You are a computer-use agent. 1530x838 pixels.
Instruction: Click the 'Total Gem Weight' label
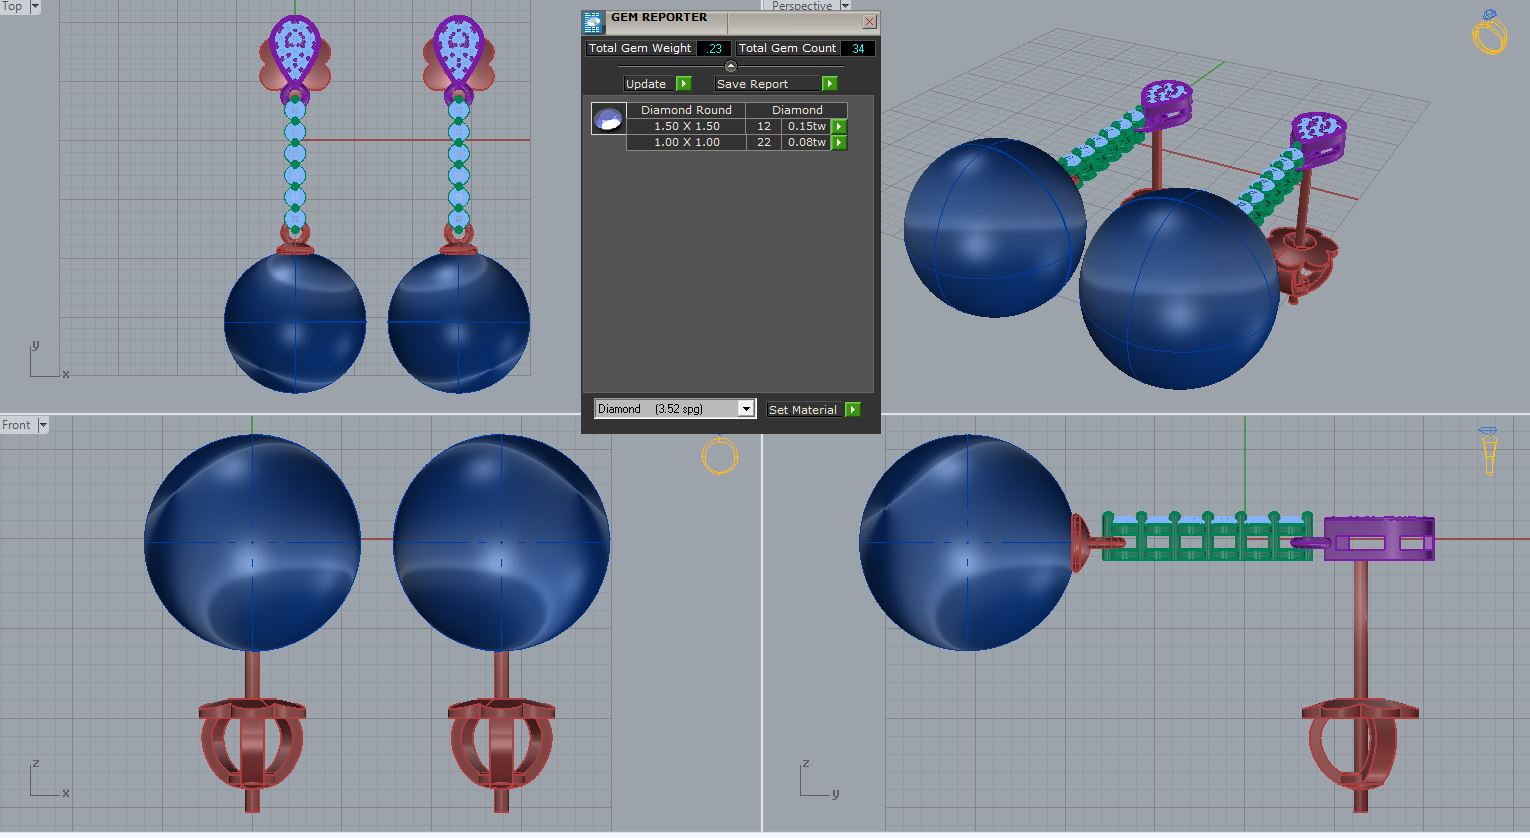pos(640,48)
